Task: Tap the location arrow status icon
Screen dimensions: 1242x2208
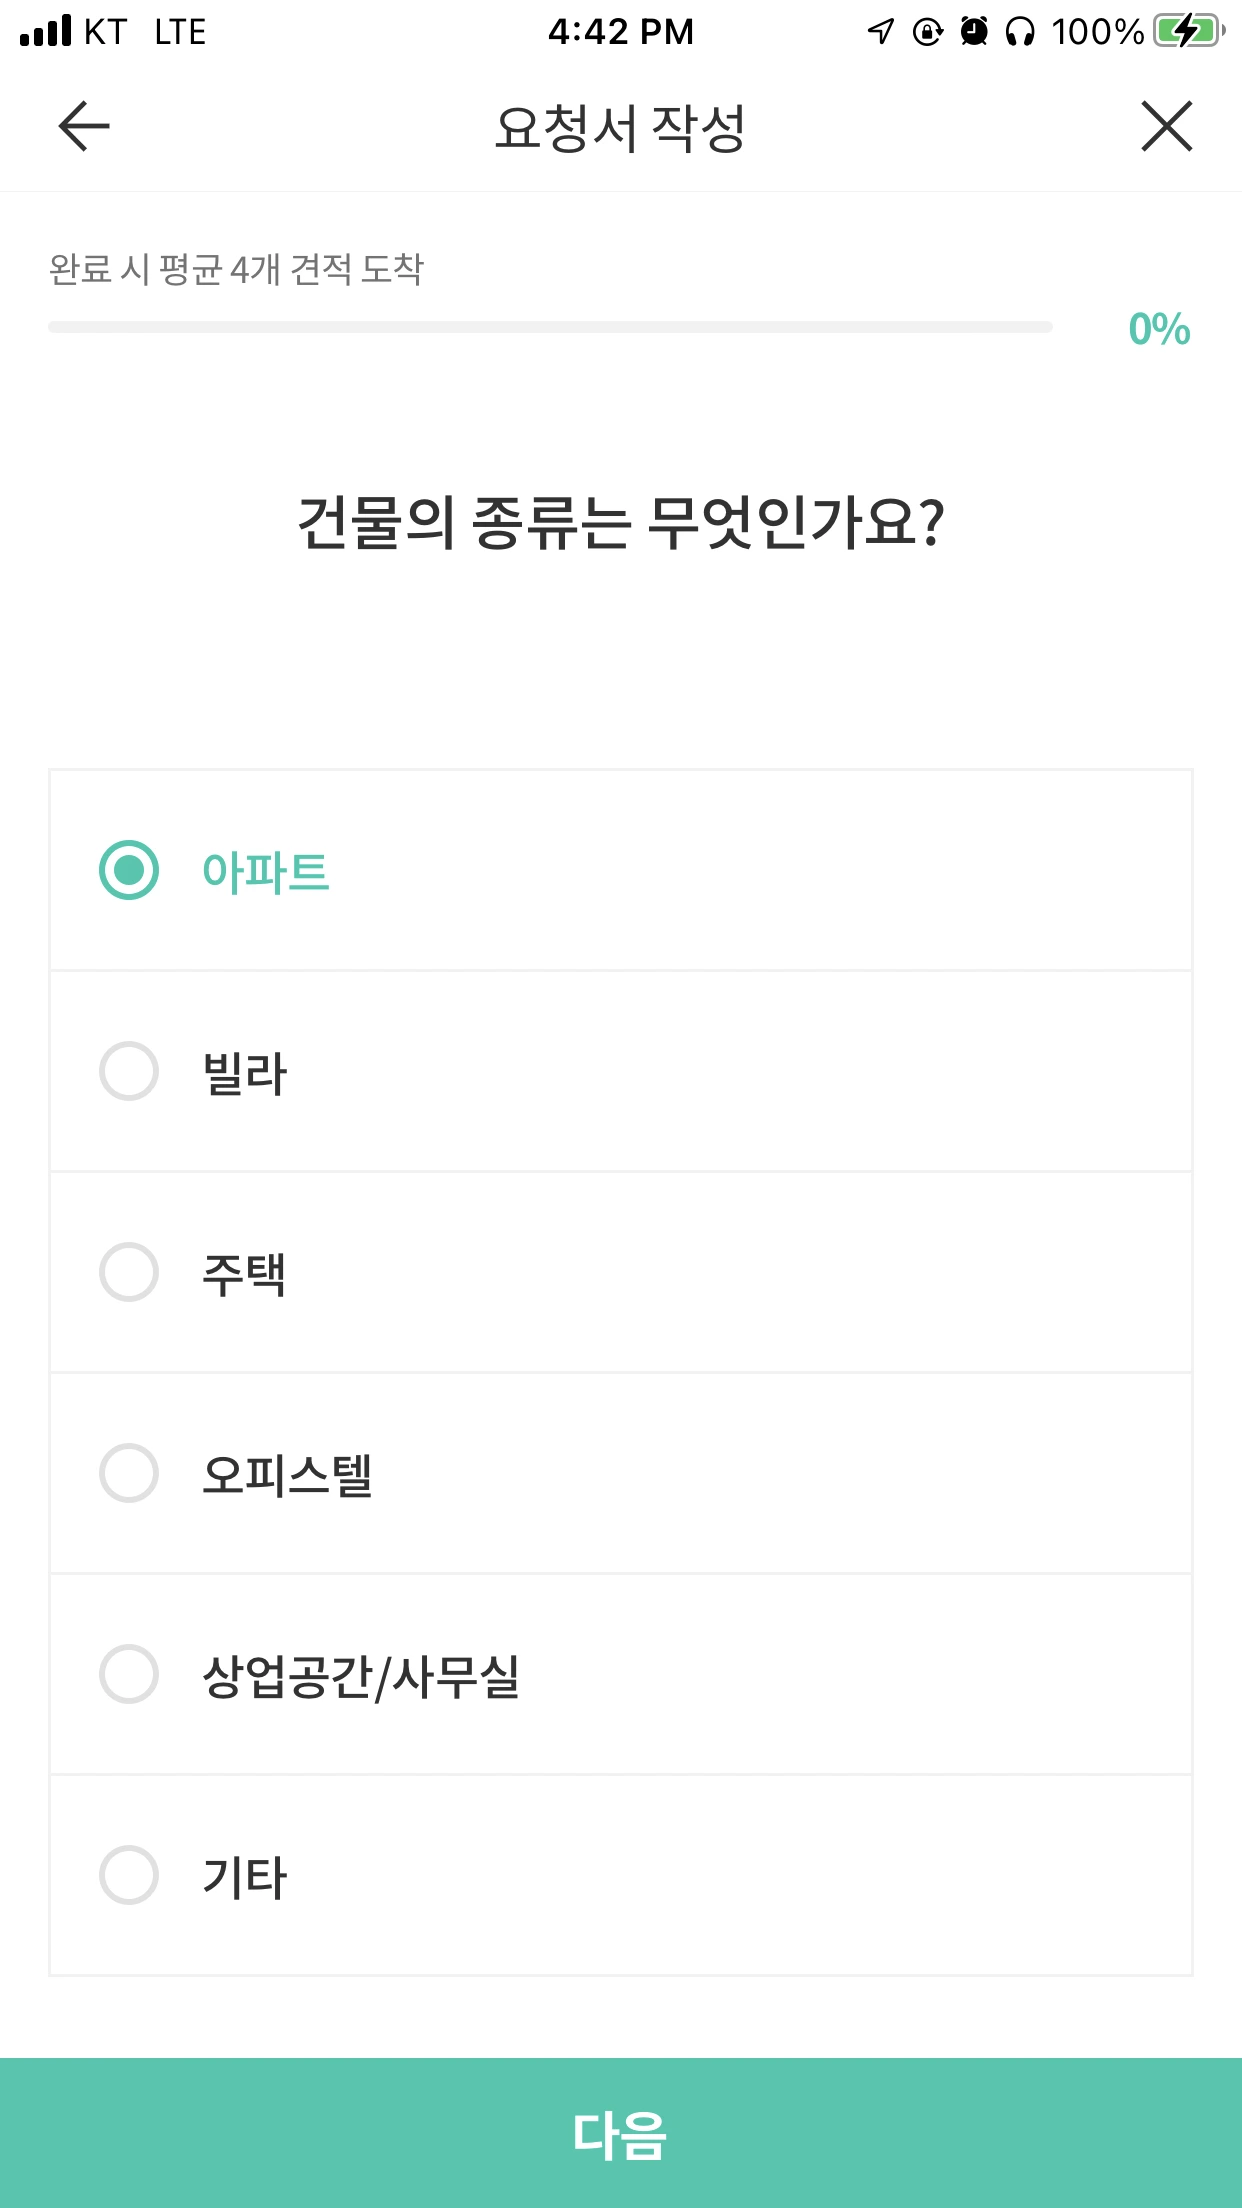Action: [x=880, y=32]
